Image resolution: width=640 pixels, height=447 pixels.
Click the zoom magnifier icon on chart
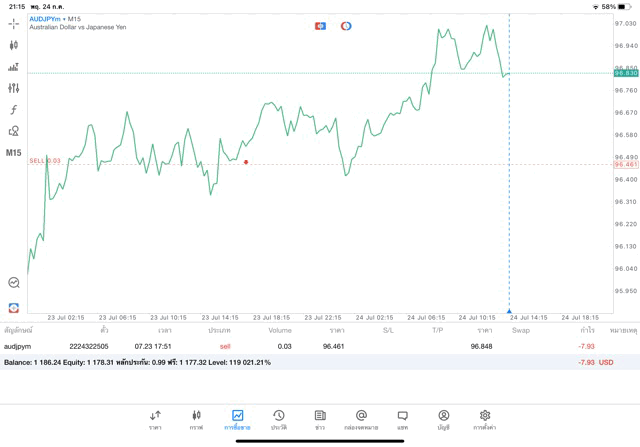point(14,283)
